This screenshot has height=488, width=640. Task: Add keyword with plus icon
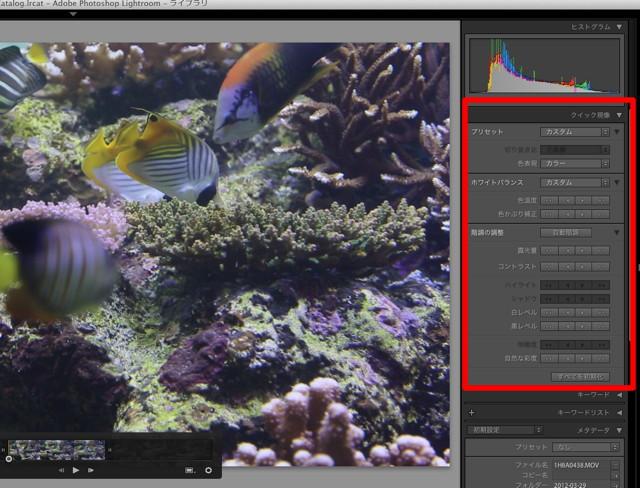point(471,412)
